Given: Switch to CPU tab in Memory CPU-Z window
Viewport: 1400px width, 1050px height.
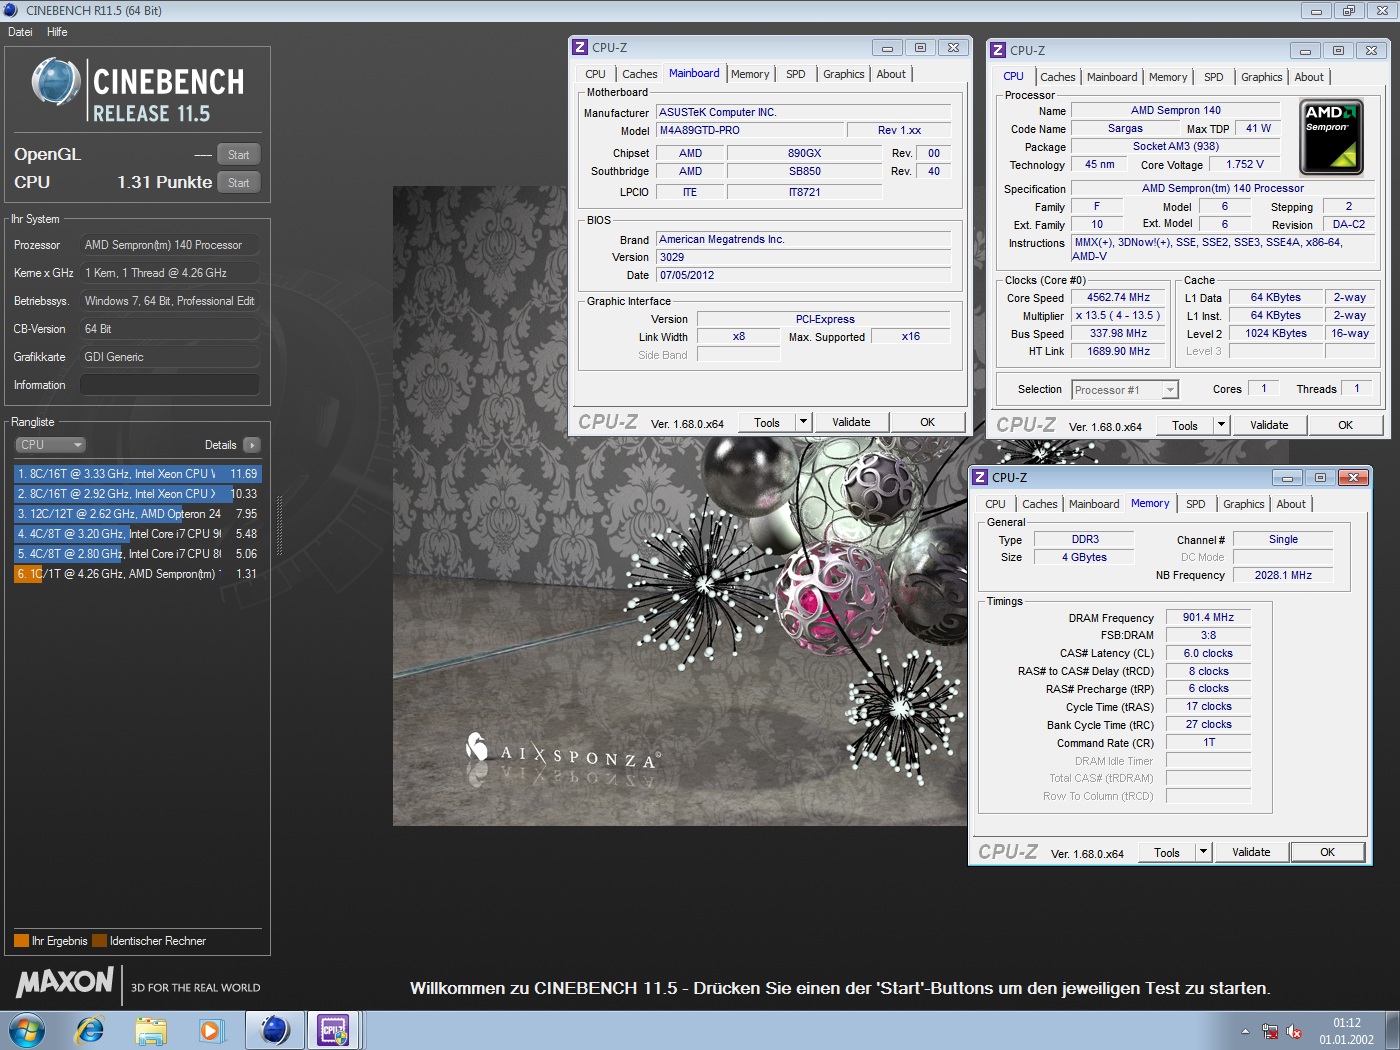Looking at the screenshot, I should click(x=995, y=504).
